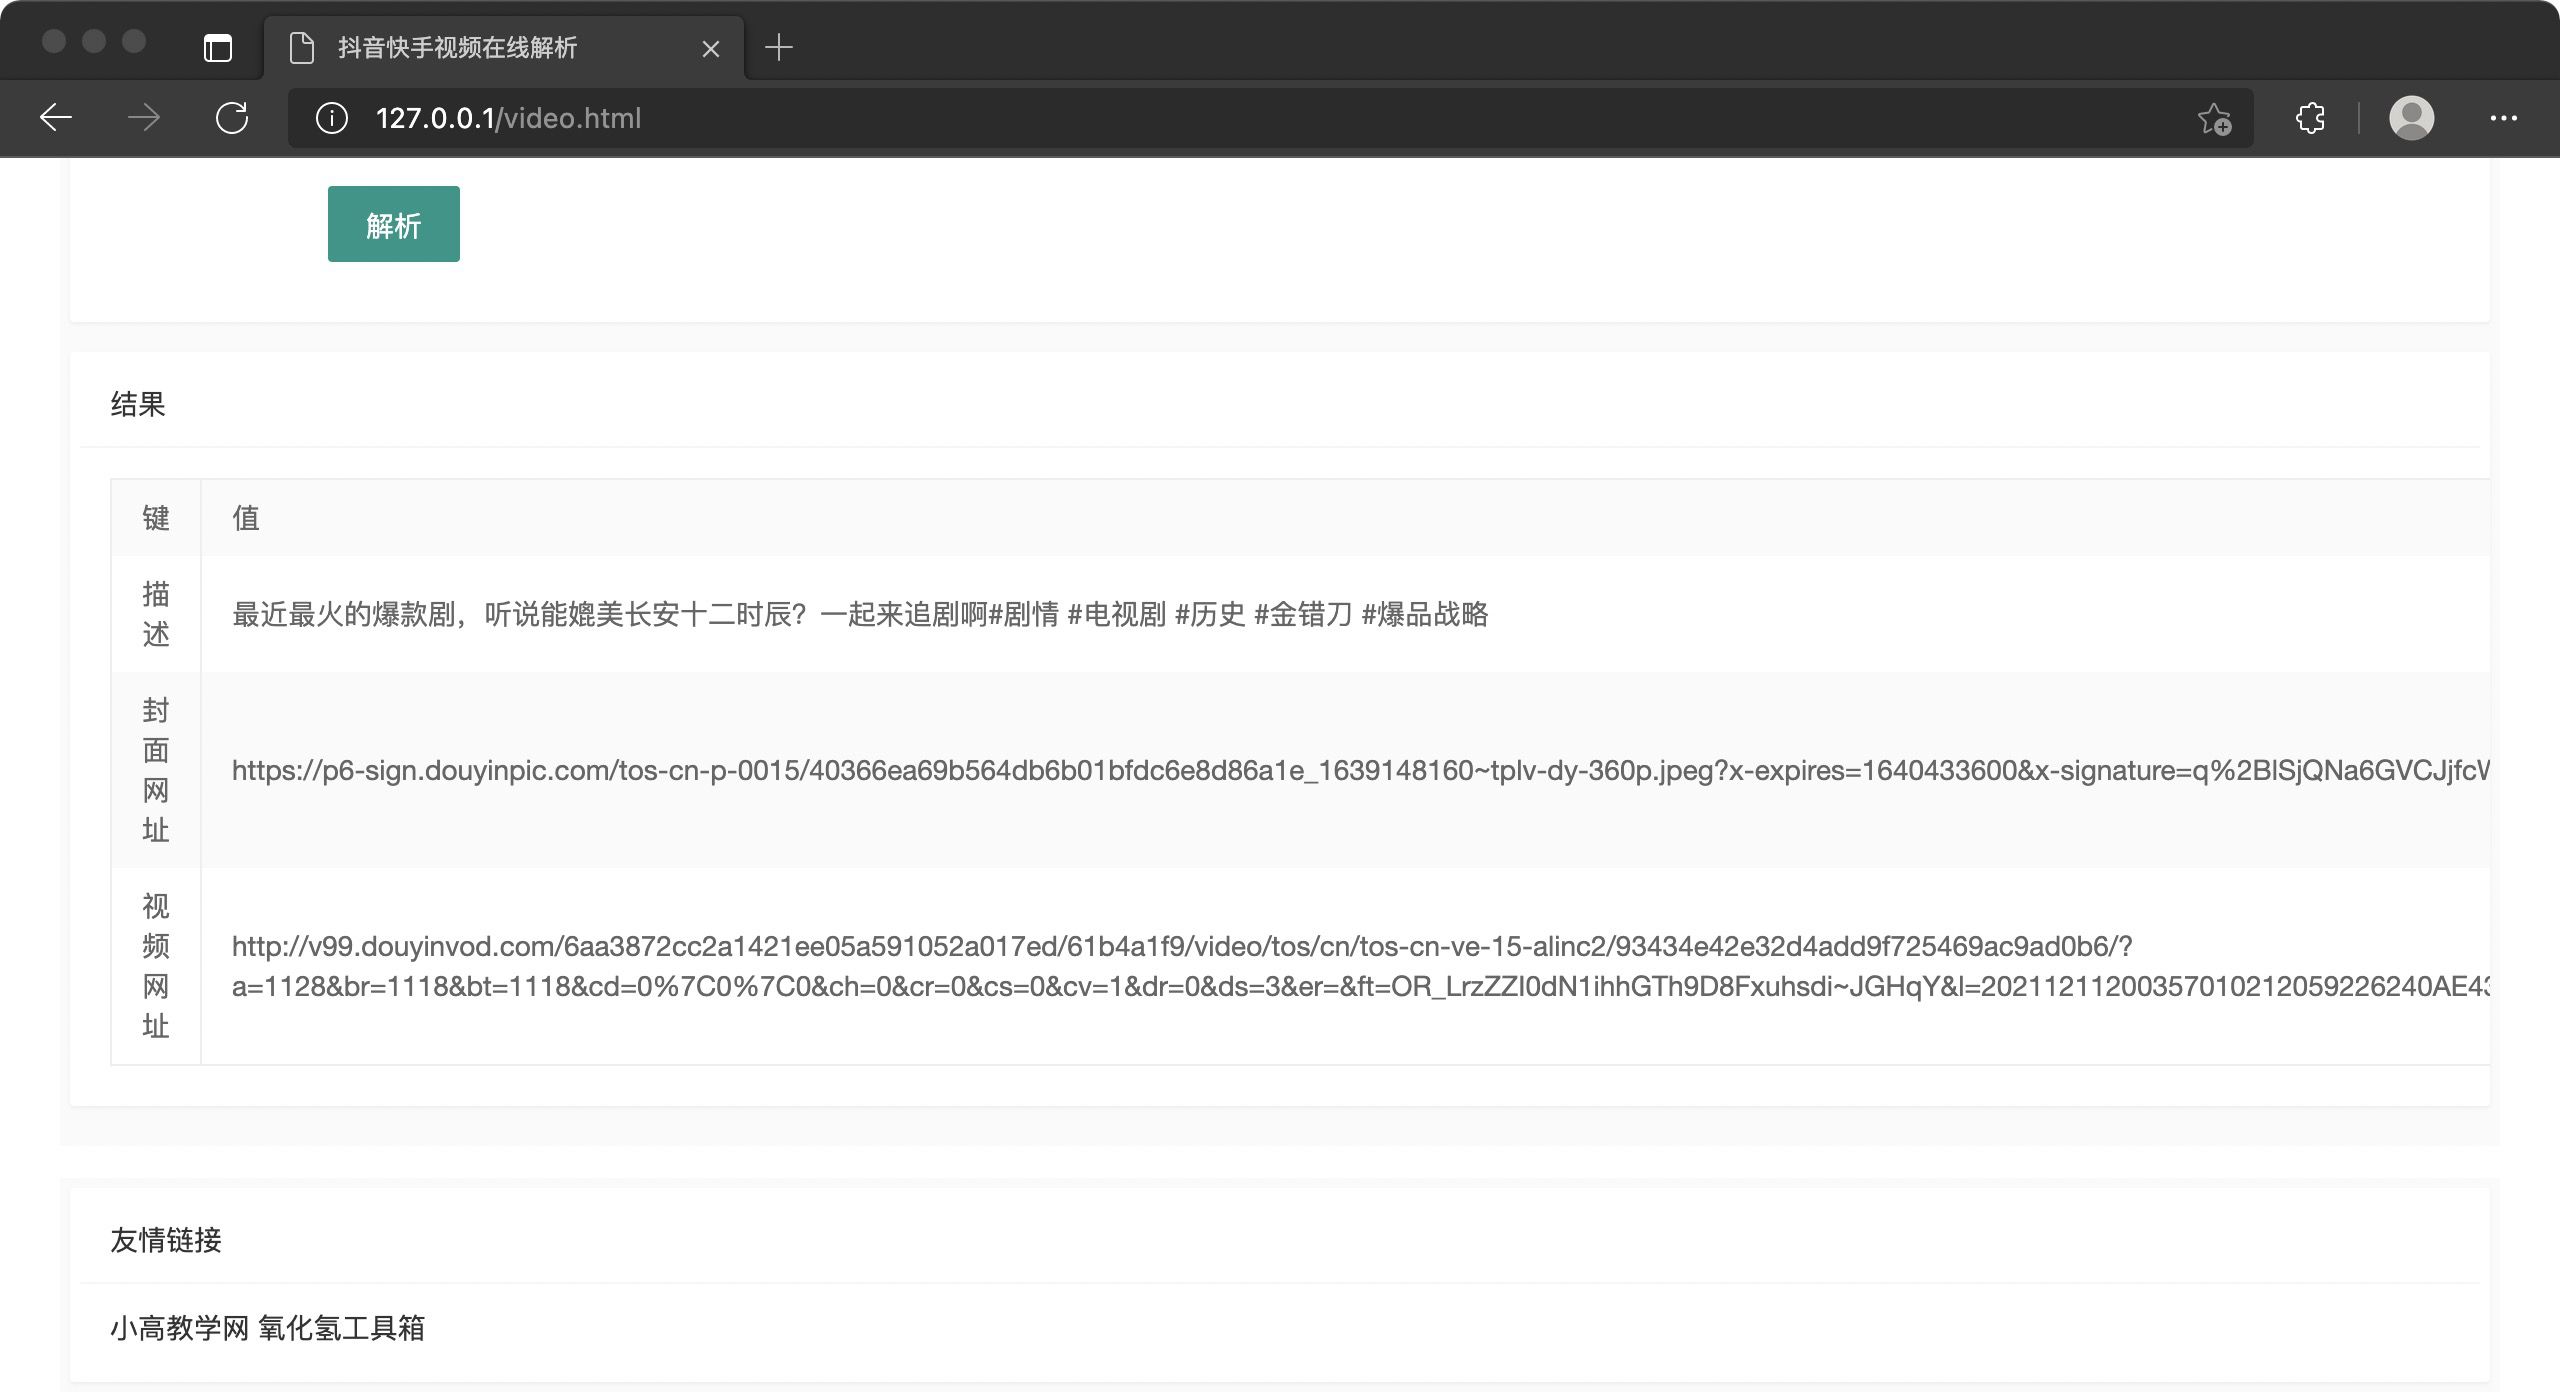
Task: Open the tab actions panel icon
Action: [218, 48]
